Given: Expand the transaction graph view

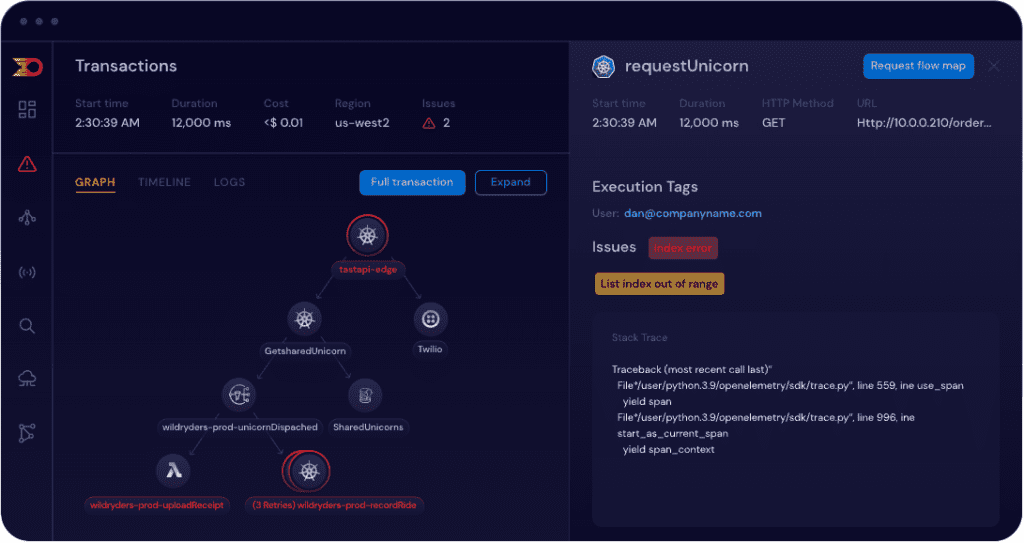Looking at the screenshot, I should coord(510,182).
